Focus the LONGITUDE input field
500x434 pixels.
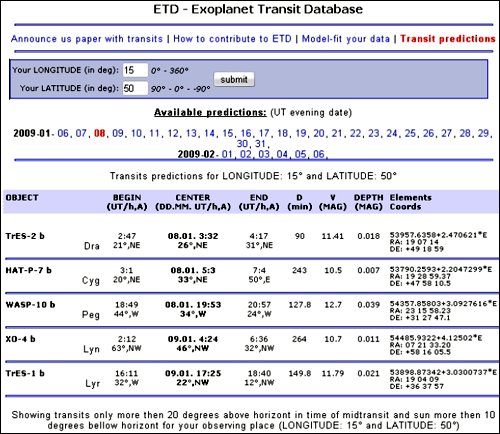point(135,70)
